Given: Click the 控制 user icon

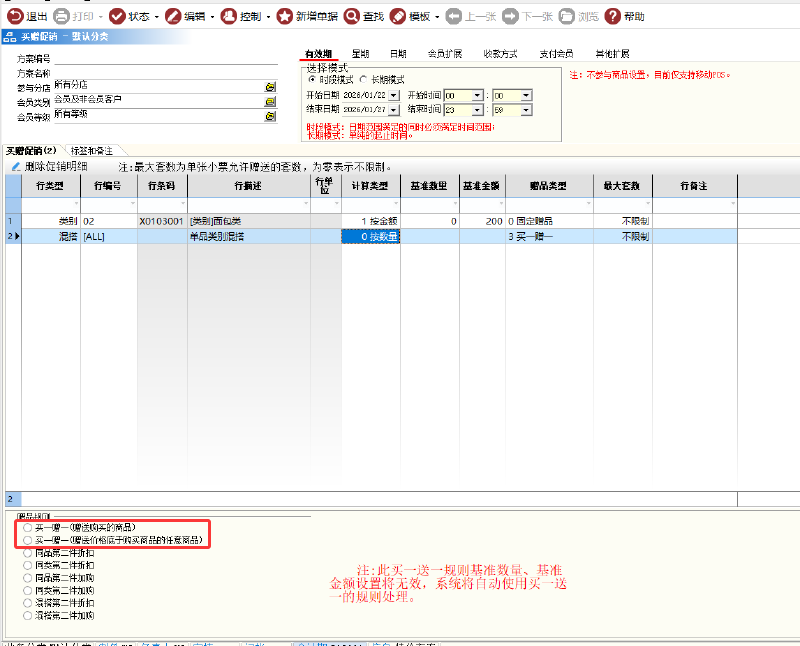Looking at the screenshot, I should (x=229, y=16).
